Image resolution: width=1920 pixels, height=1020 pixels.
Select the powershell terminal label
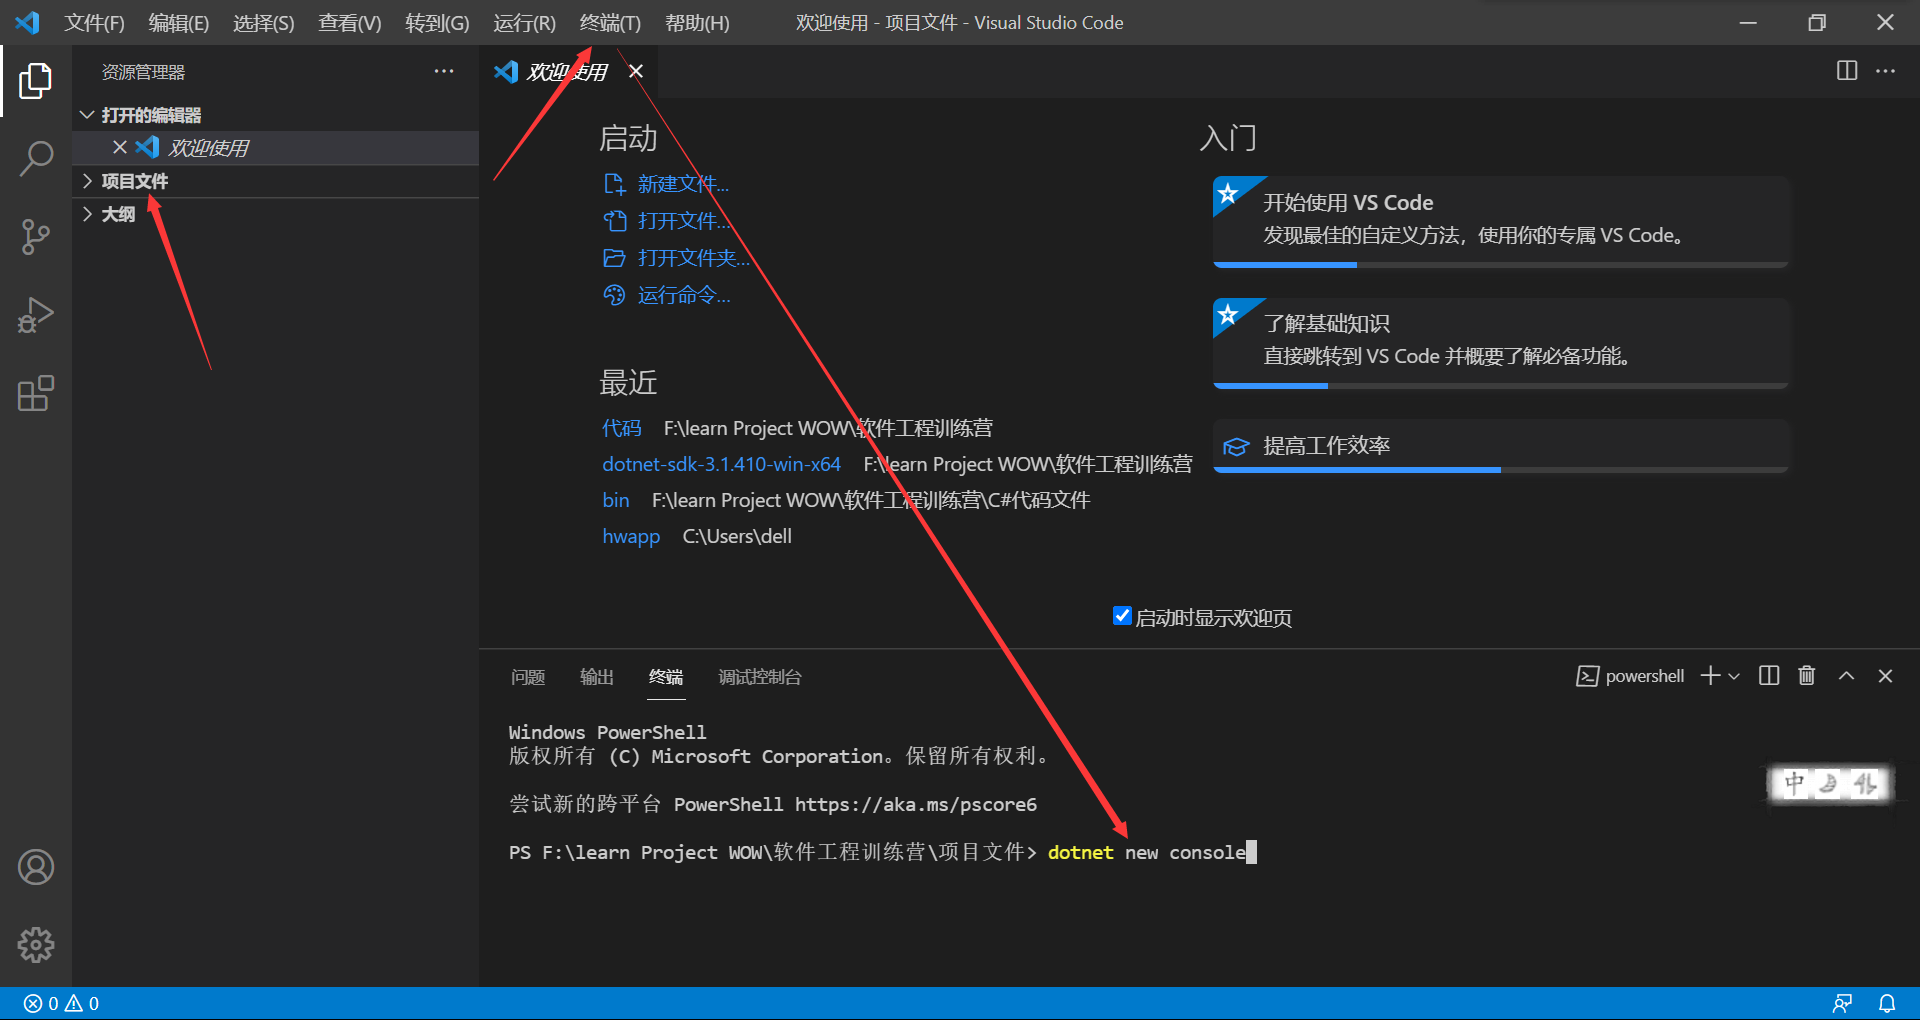1630,676
